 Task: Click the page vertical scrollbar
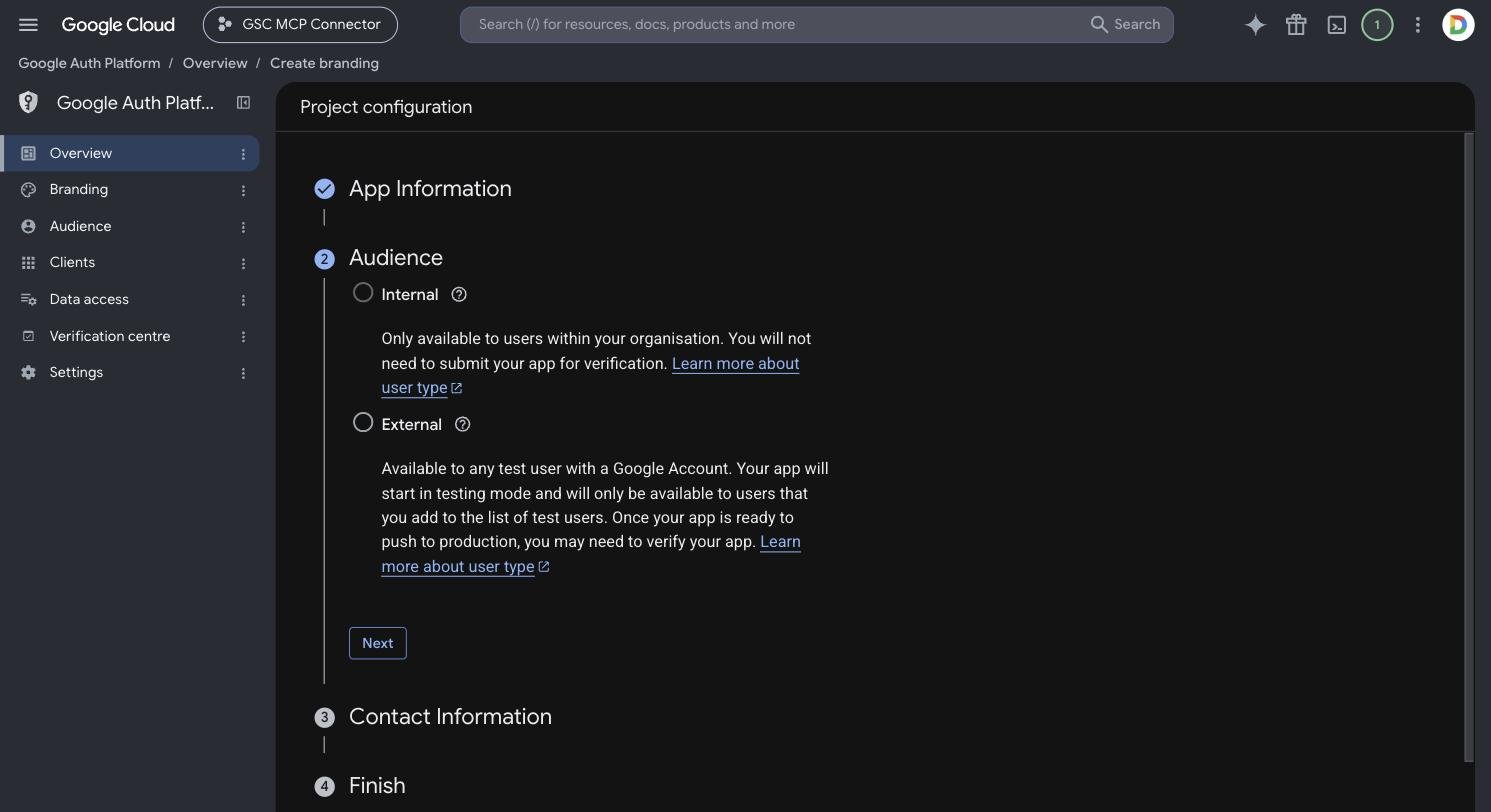[x=1469, y=447]
